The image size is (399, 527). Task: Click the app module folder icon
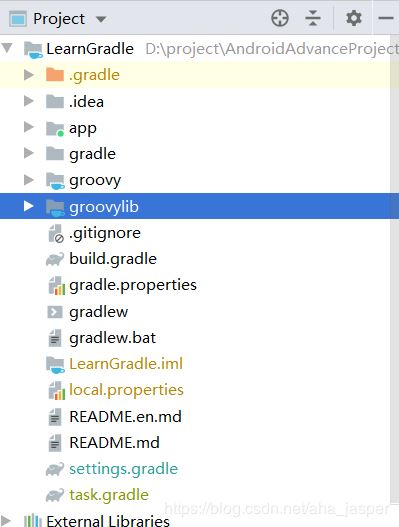[x=55, y=128]
